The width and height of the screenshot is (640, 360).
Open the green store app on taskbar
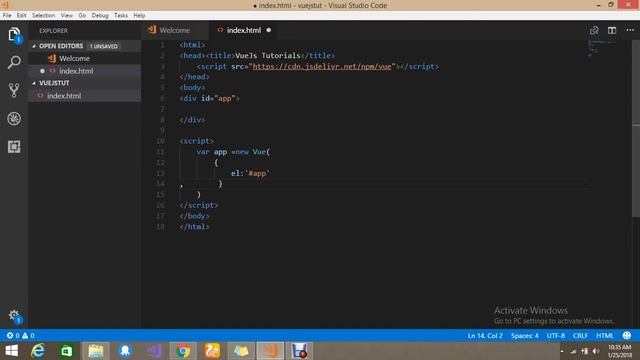pyautogui.click(x=67, y=351)
